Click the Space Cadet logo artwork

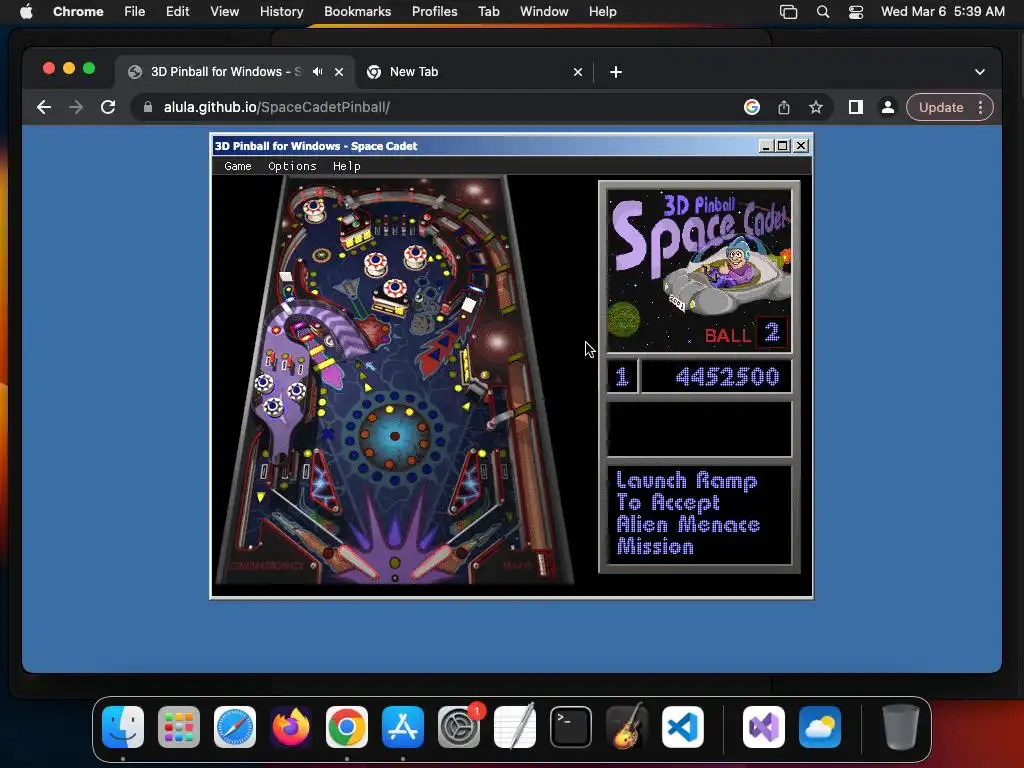[x=699, y=270]
